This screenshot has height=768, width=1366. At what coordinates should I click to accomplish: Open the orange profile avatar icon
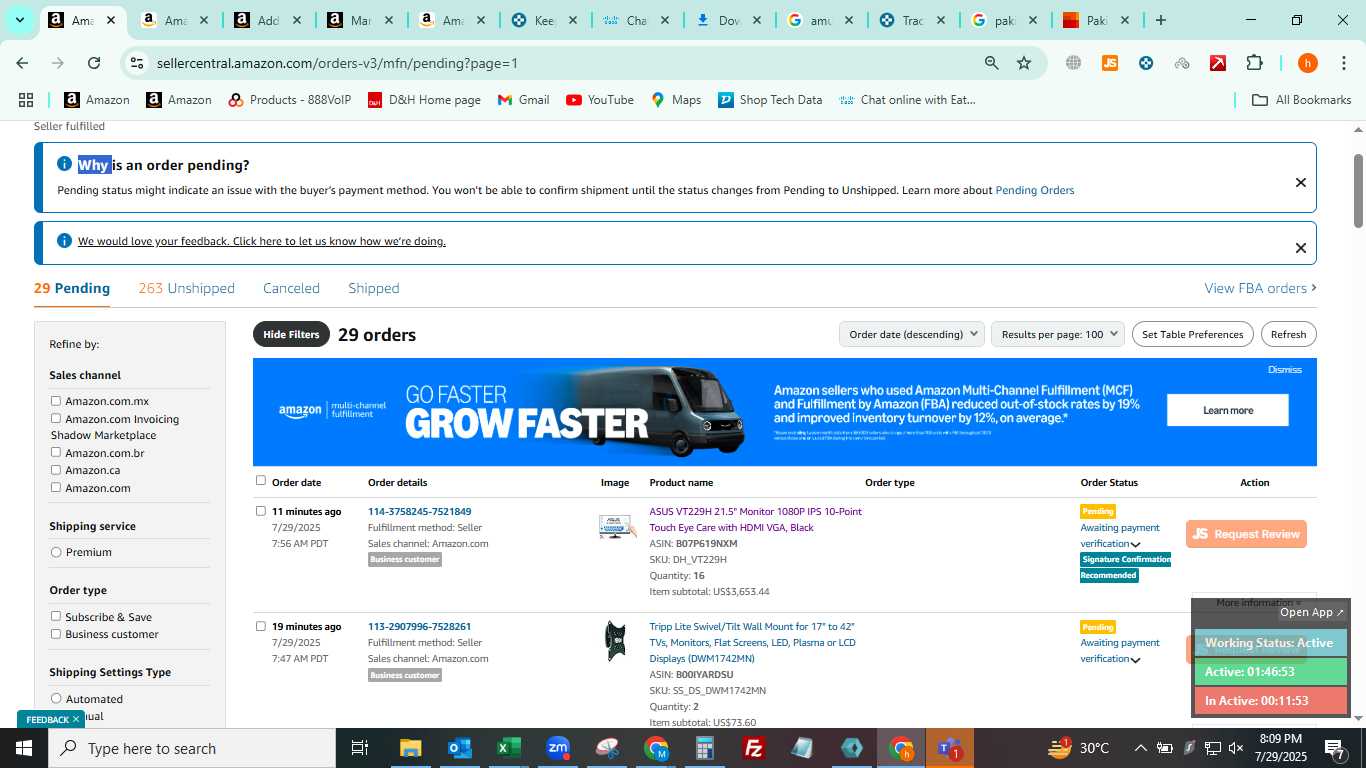(1307, 63)
